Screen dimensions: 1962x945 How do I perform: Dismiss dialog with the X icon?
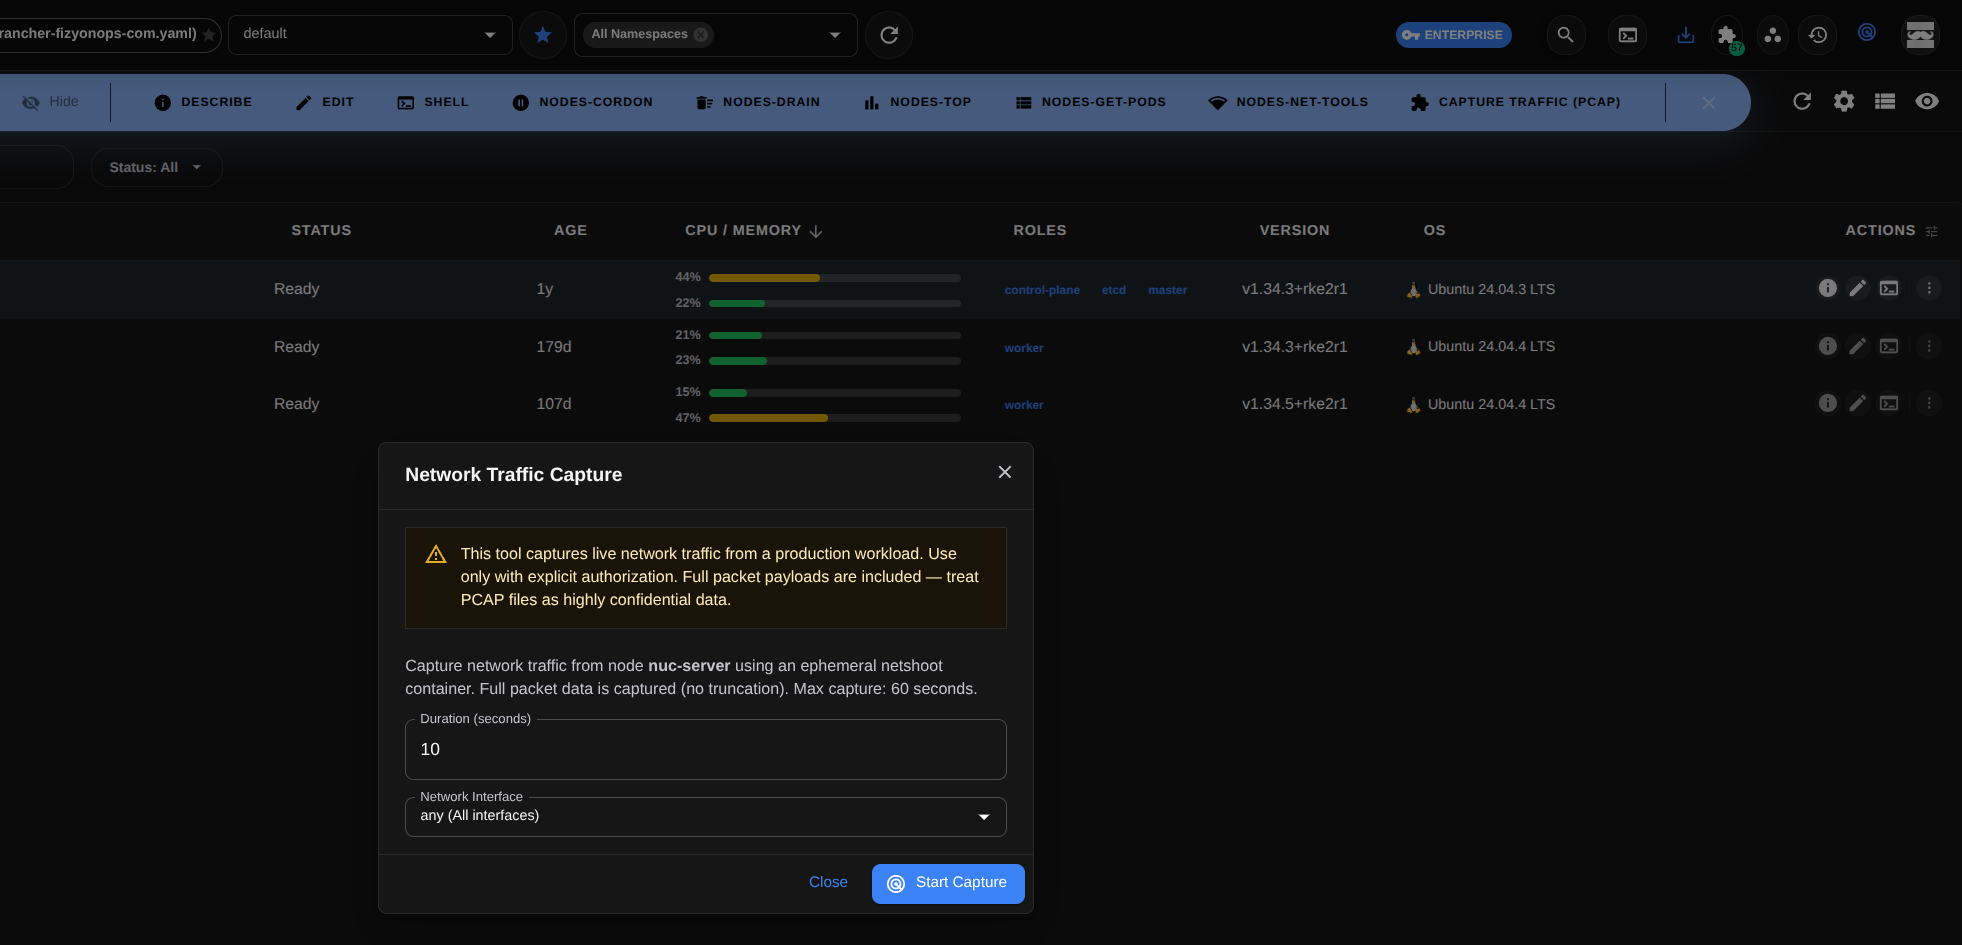[x=1005, y=472]
